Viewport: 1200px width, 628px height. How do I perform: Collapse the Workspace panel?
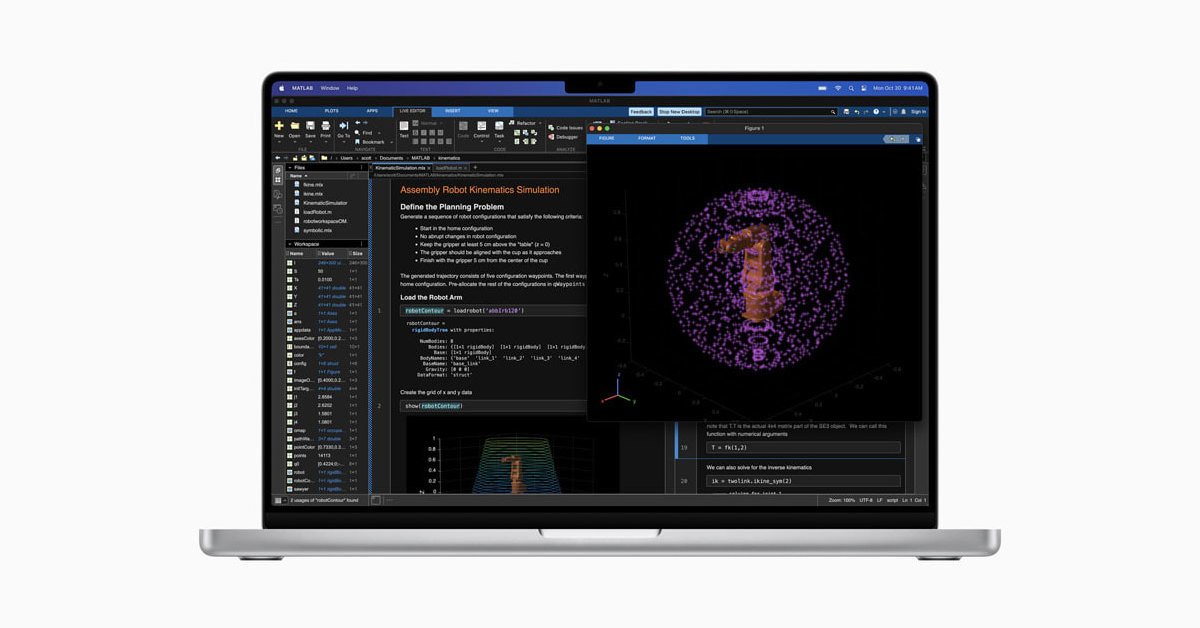pyautogui.click(x=289, y=244)
